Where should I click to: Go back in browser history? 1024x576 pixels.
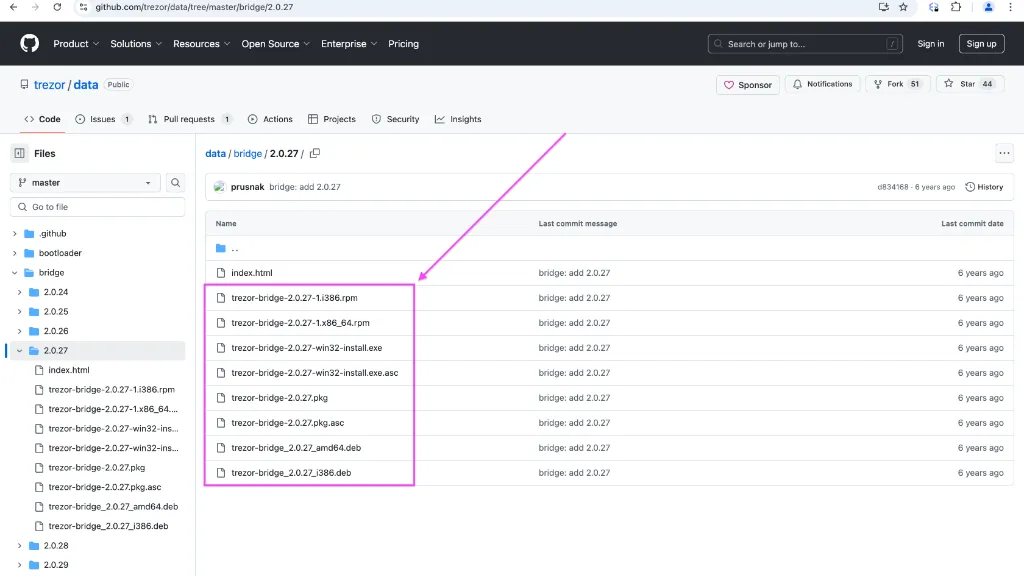(14, 7)
